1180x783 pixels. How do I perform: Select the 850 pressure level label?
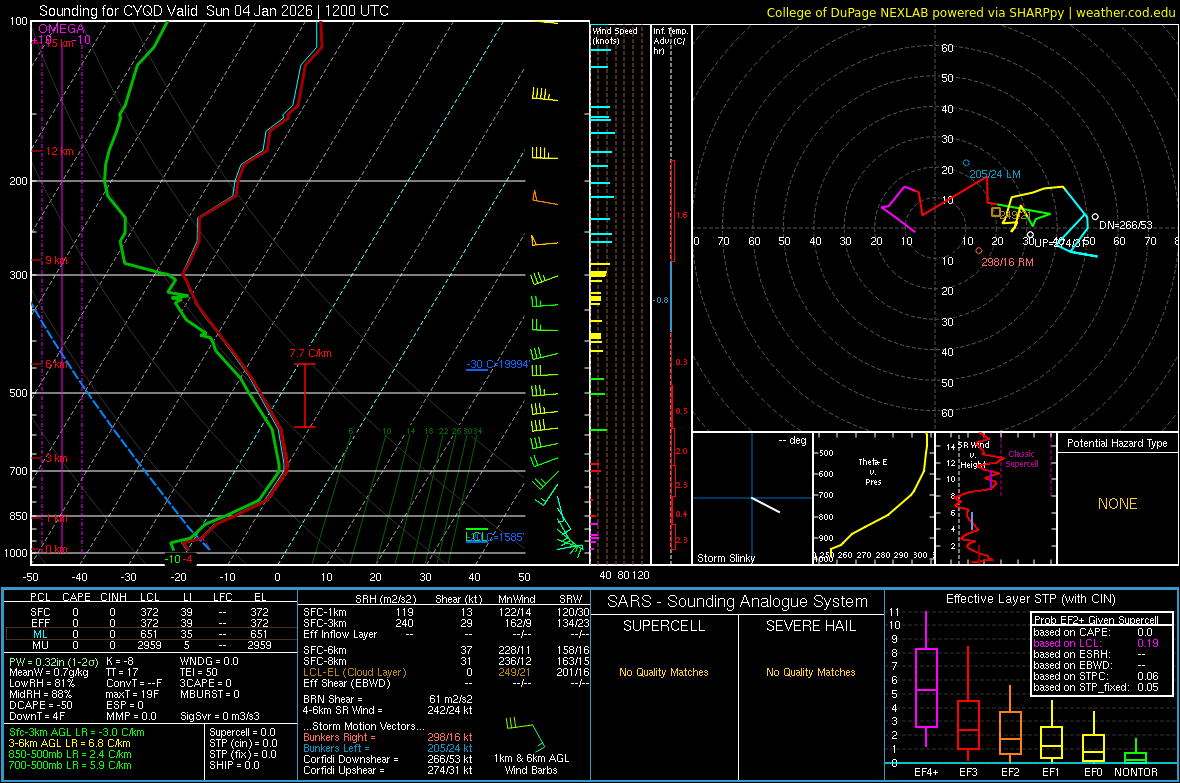18,516
